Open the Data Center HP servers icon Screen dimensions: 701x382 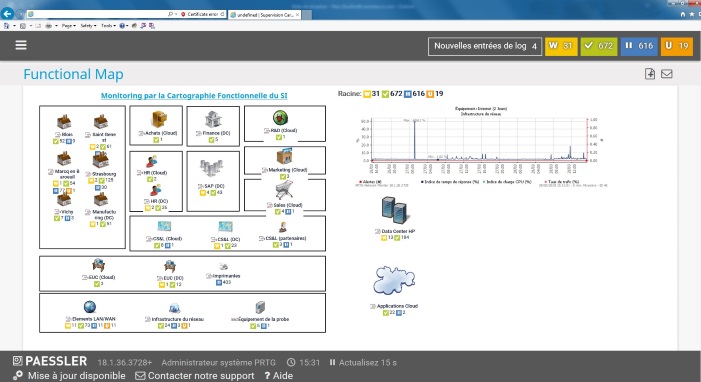[395, 210]
